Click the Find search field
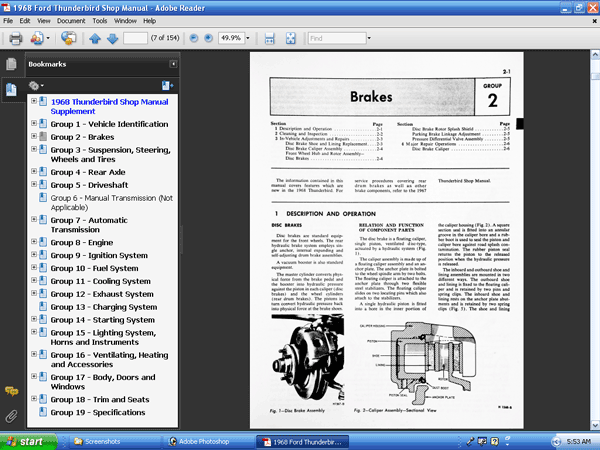Screen dimensions: 600x450 click(x=337, y=38)
